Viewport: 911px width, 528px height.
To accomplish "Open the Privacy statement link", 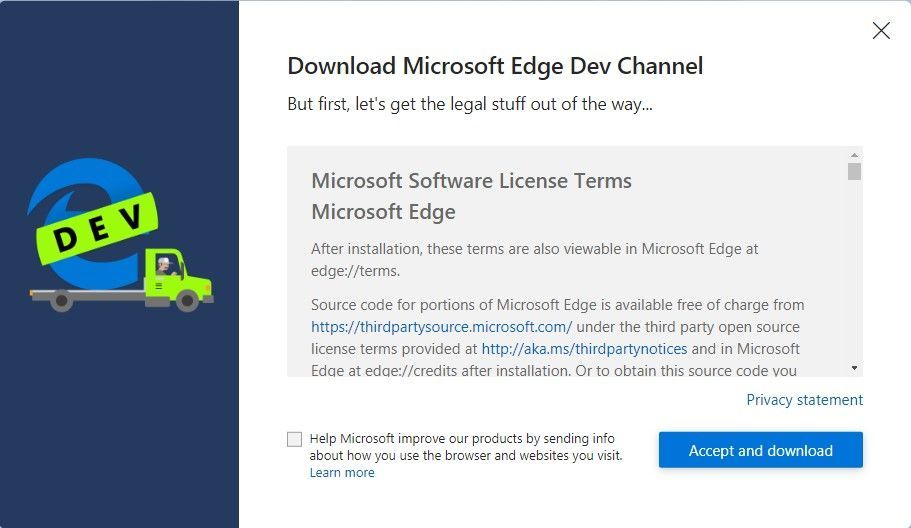I will tap(804, 400).
